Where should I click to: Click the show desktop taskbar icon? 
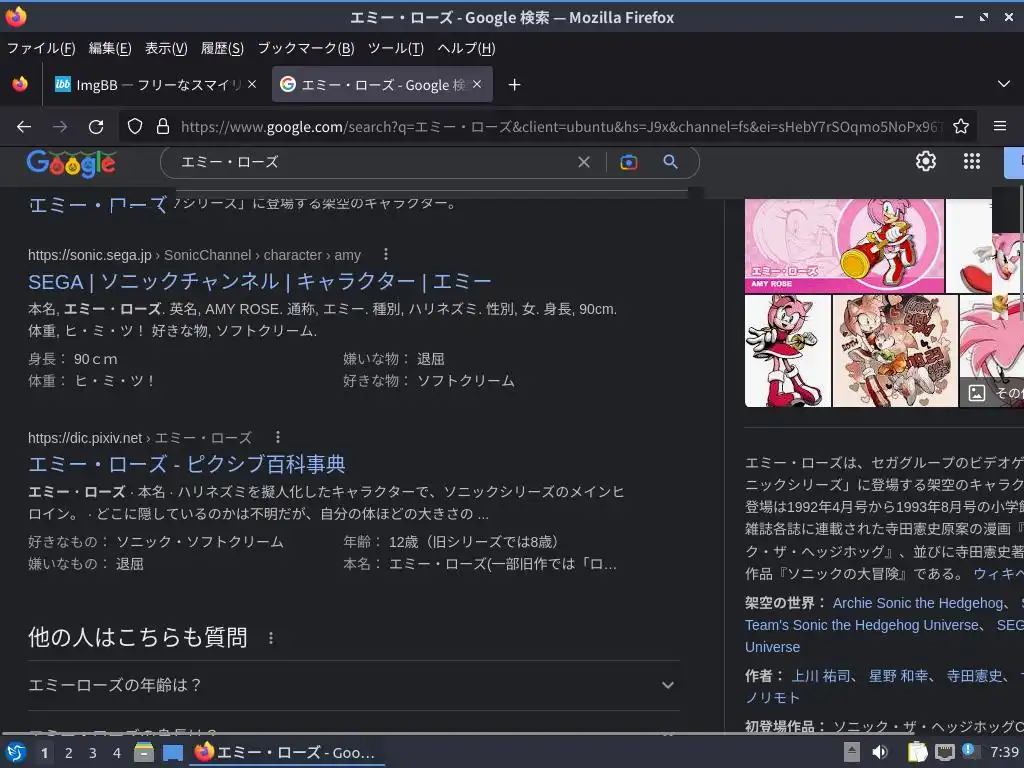tap(172, 752)
